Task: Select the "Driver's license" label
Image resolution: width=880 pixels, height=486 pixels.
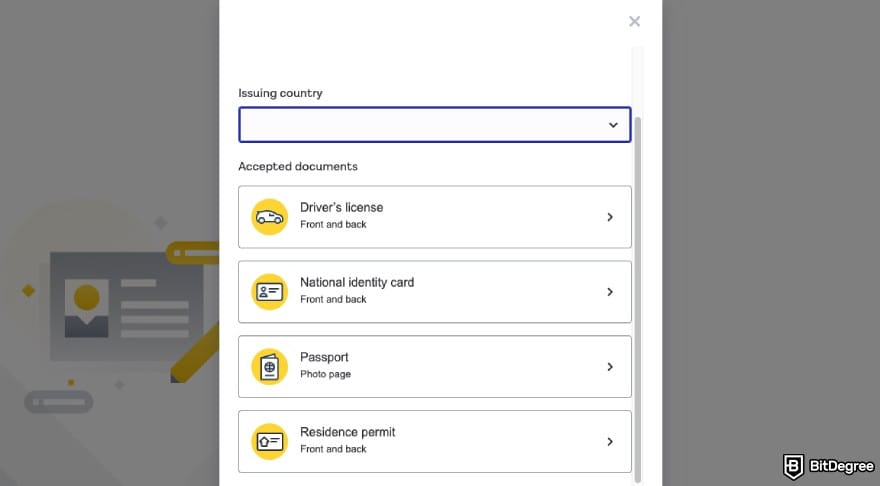Action: tap(341, 207)
